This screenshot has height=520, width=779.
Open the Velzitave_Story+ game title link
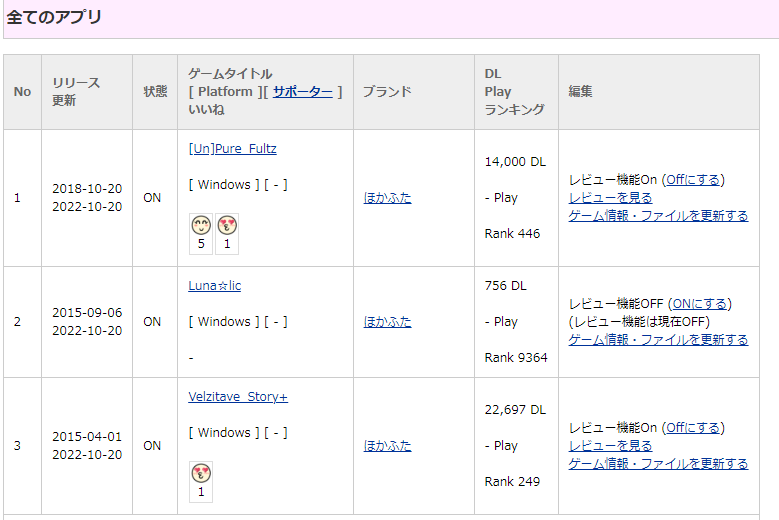238,397
